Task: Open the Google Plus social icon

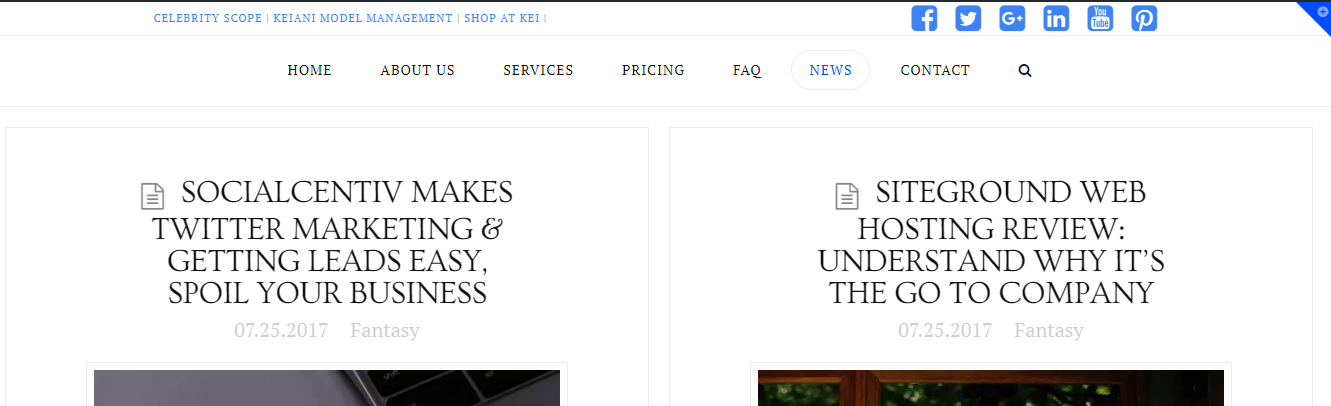Action: pyautogui.click(x=1012, y=18)
